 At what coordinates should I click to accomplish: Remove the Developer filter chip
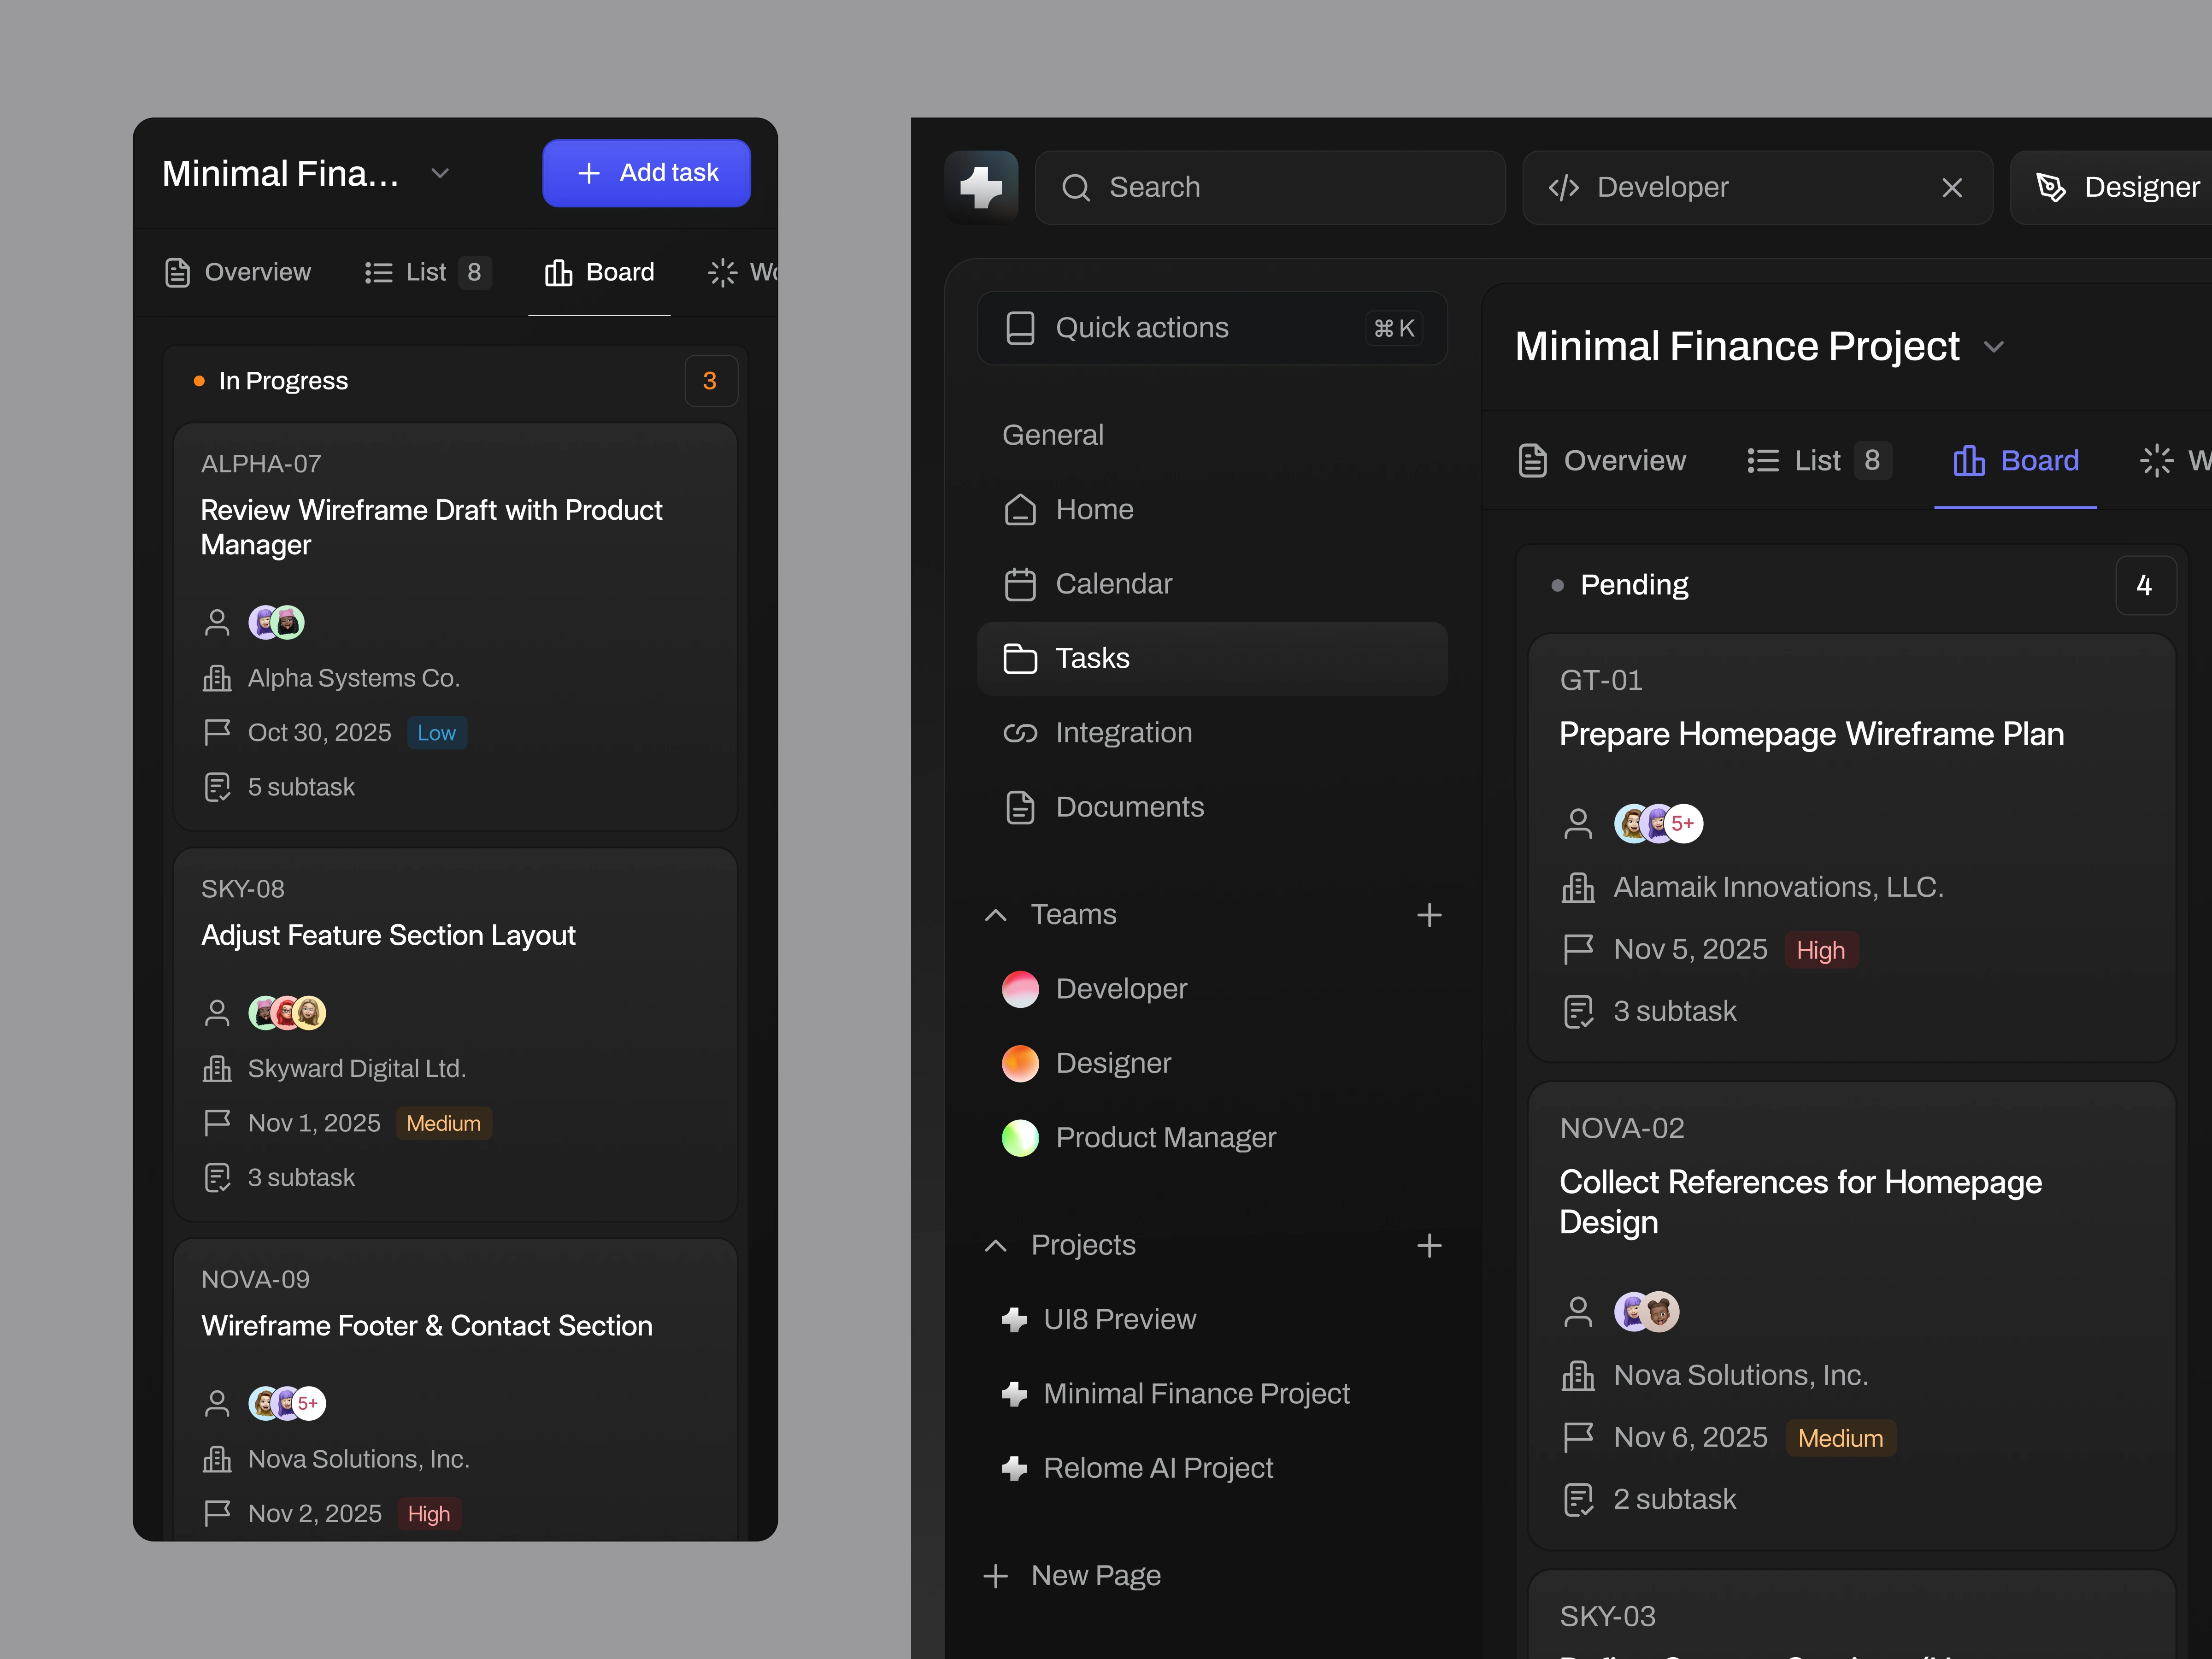(x=1951, y=188)
